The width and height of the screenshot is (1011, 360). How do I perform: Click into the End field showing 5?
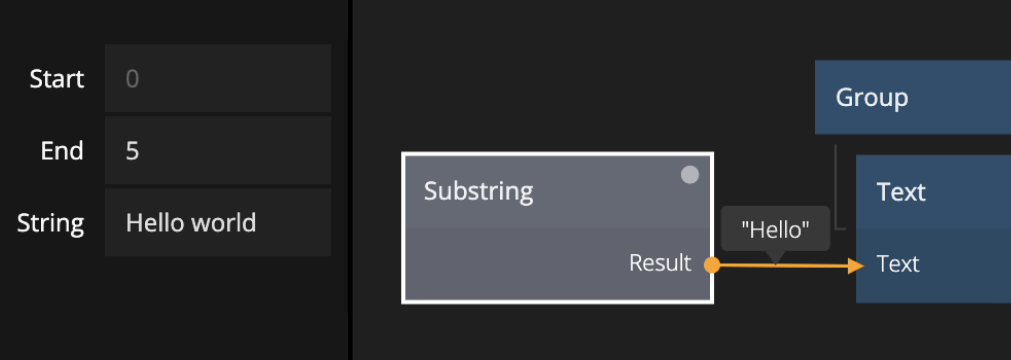pyautogui.click(x=218, y=150)
